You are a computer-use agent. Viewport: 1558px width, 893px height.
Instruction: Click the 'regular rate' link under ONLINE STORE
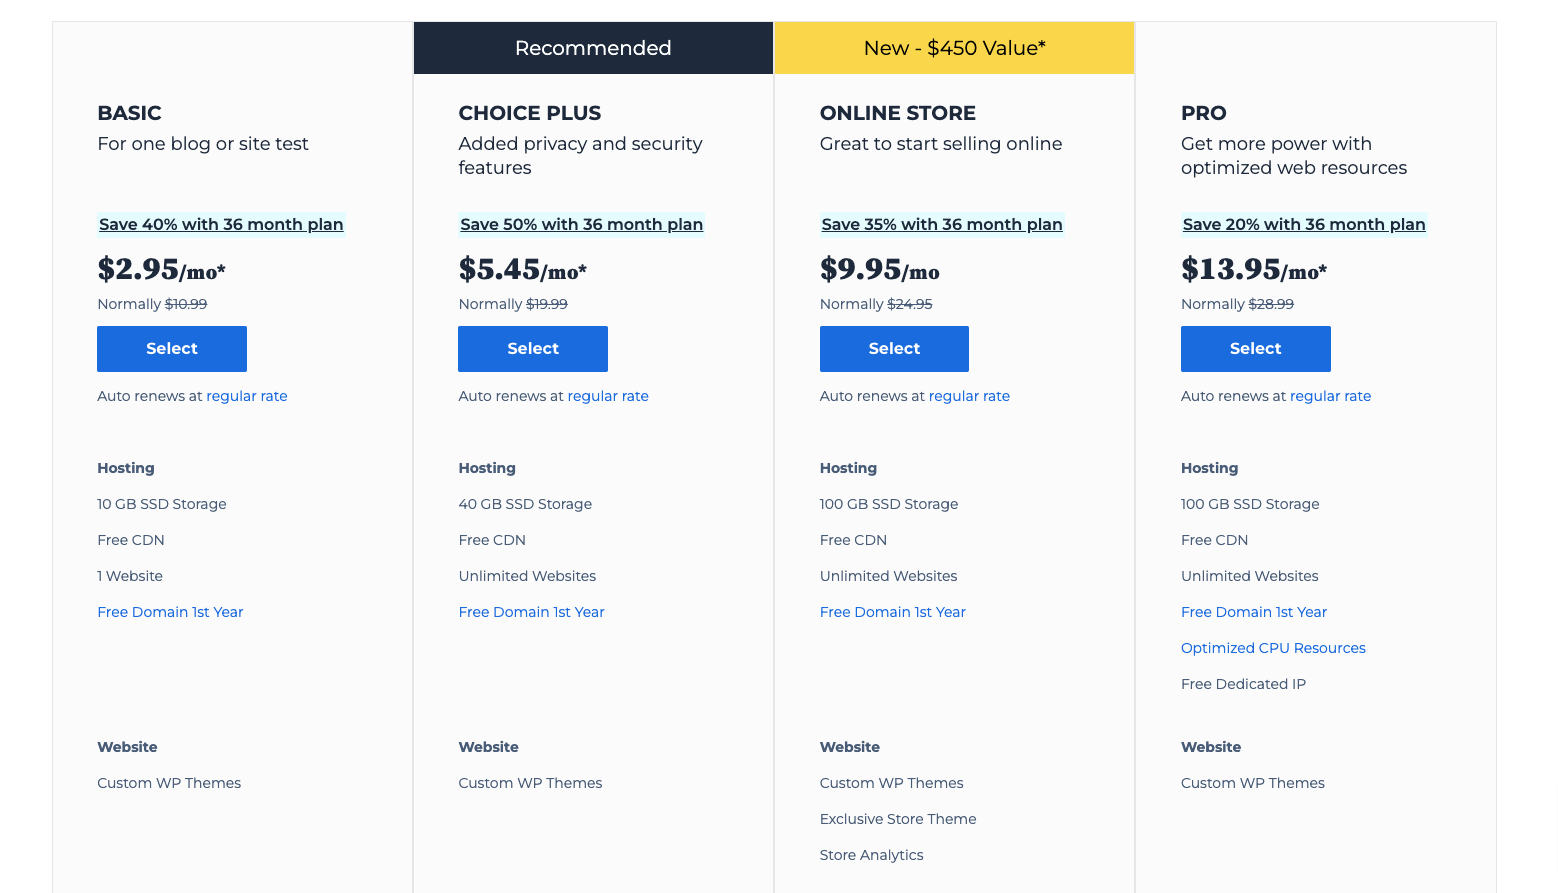point(968,395)
